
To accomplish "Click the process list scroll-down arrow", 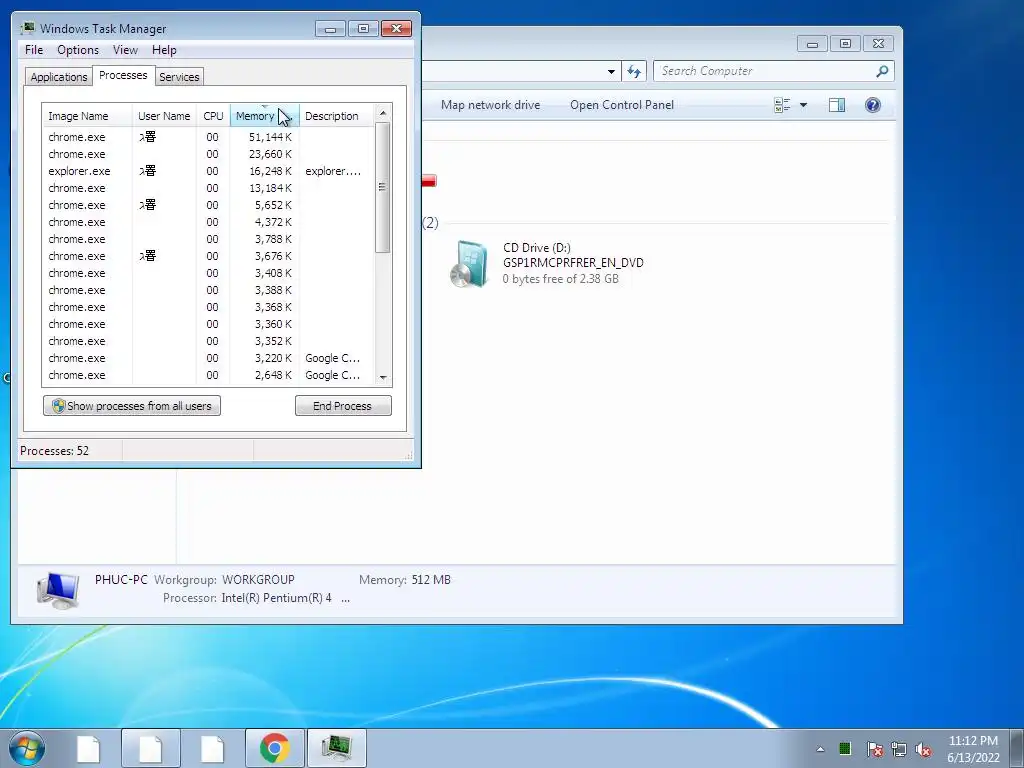I will coord(383,377).
